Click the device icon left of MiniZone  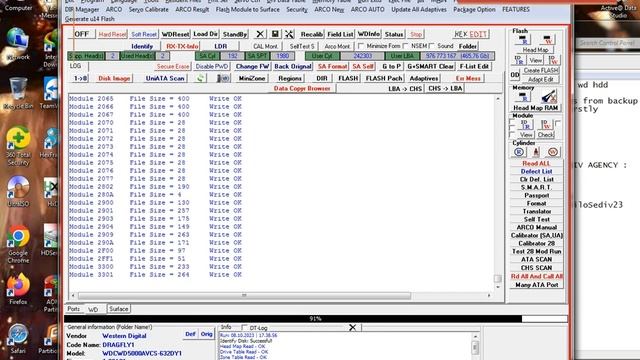tap(223, 78)
